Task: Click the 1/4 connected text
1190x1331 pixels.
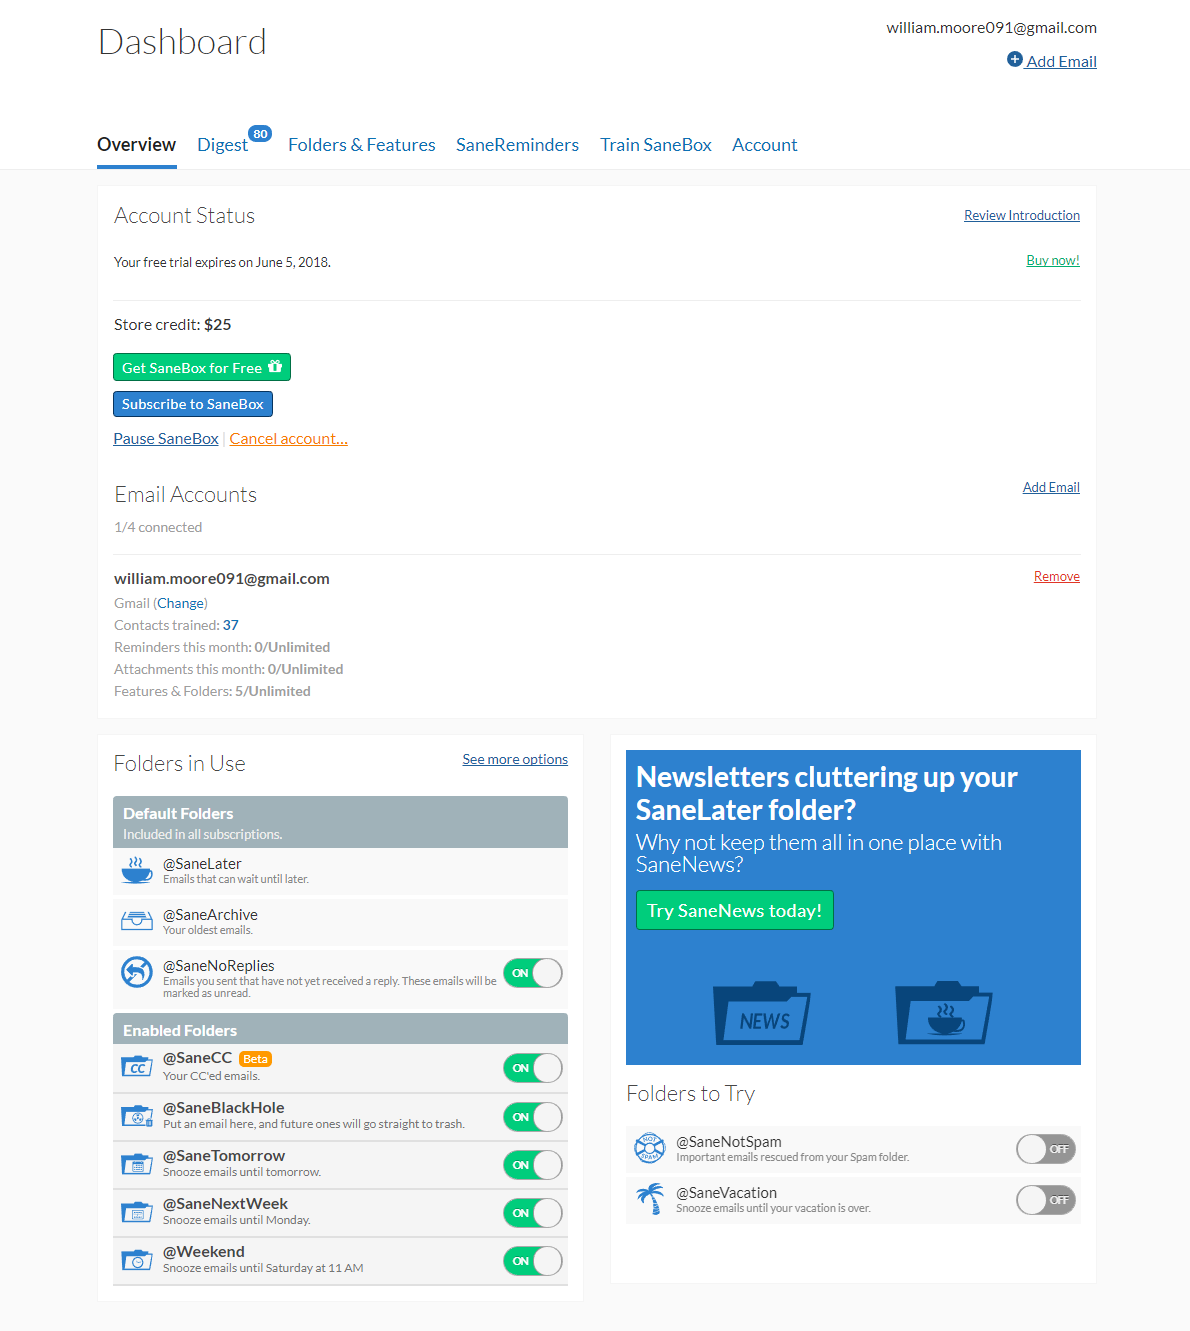Action: [158, 527]
